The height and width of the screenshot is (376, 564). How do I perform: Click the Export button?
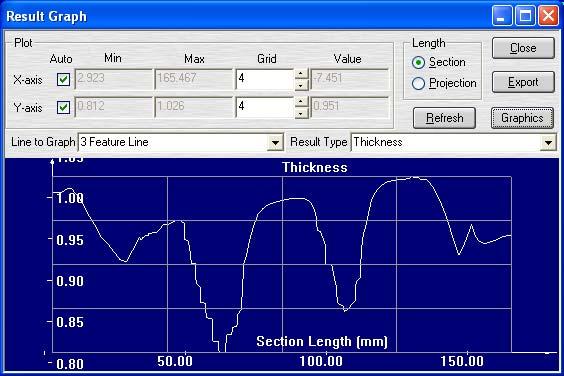[523, 82]
